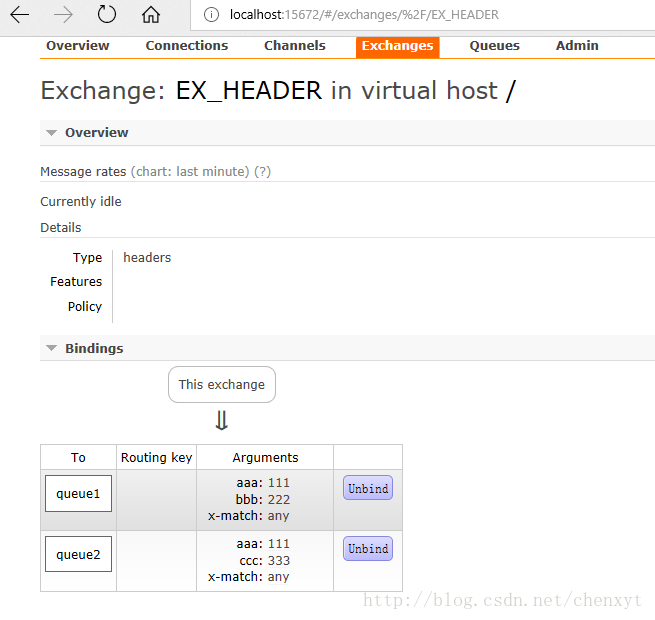
Task: Click the EX_HEADER exchange title
Action: coord(249,90)
